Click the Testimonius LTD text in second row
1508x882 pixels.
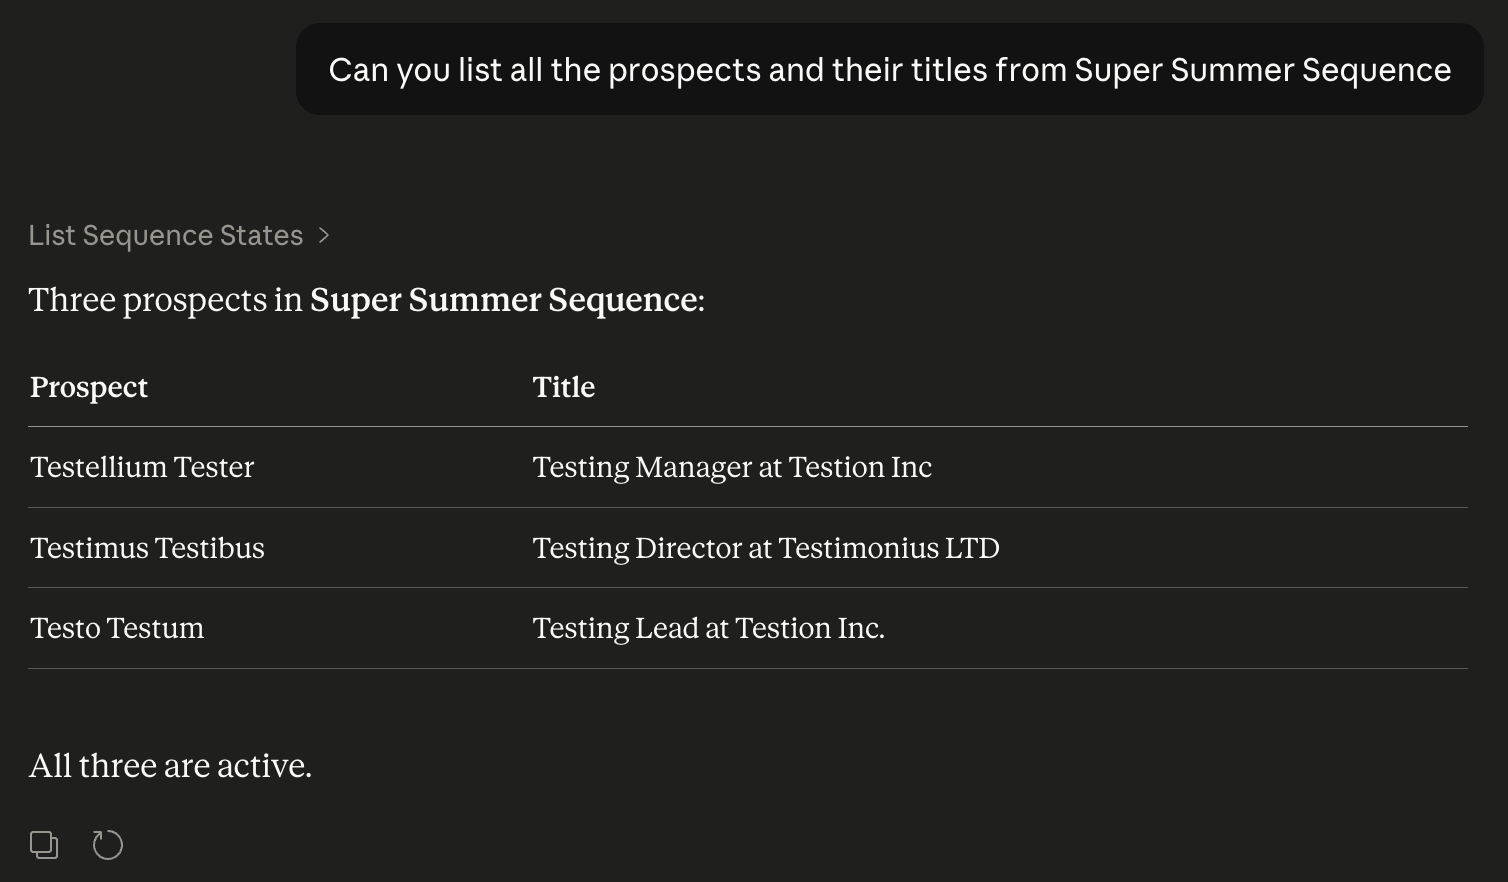coord(889,548)
